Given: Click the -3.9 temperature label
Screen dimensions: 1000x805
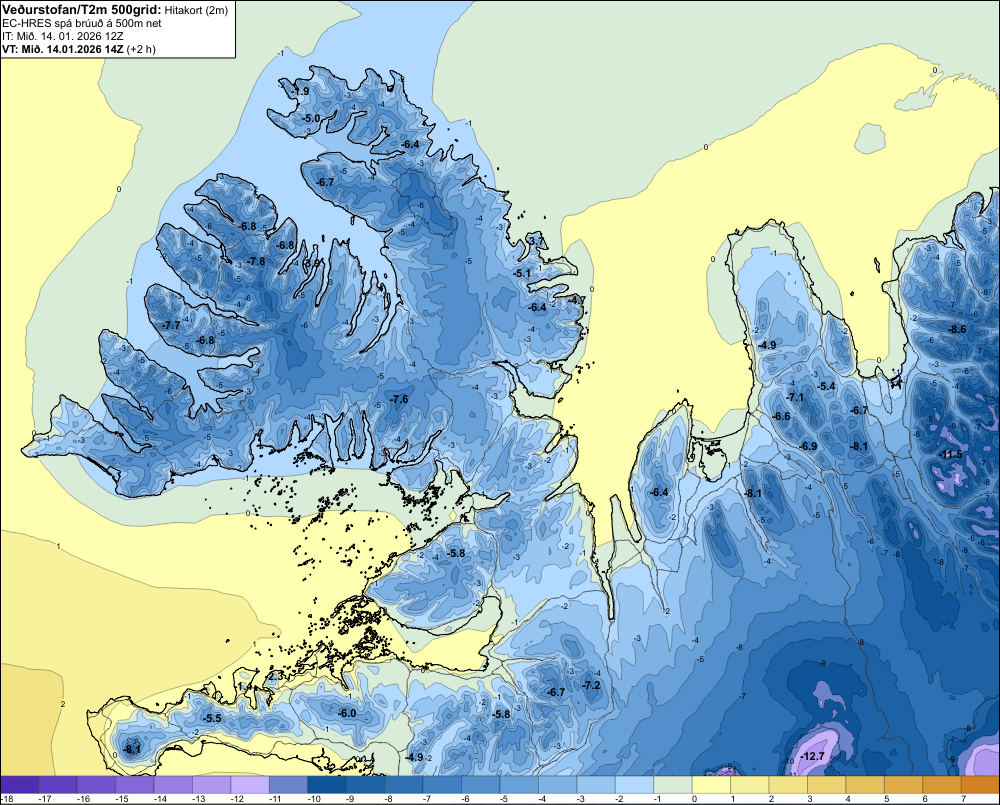Looking at the screenshot, I should pyautogui.click(x=311, y=263).
